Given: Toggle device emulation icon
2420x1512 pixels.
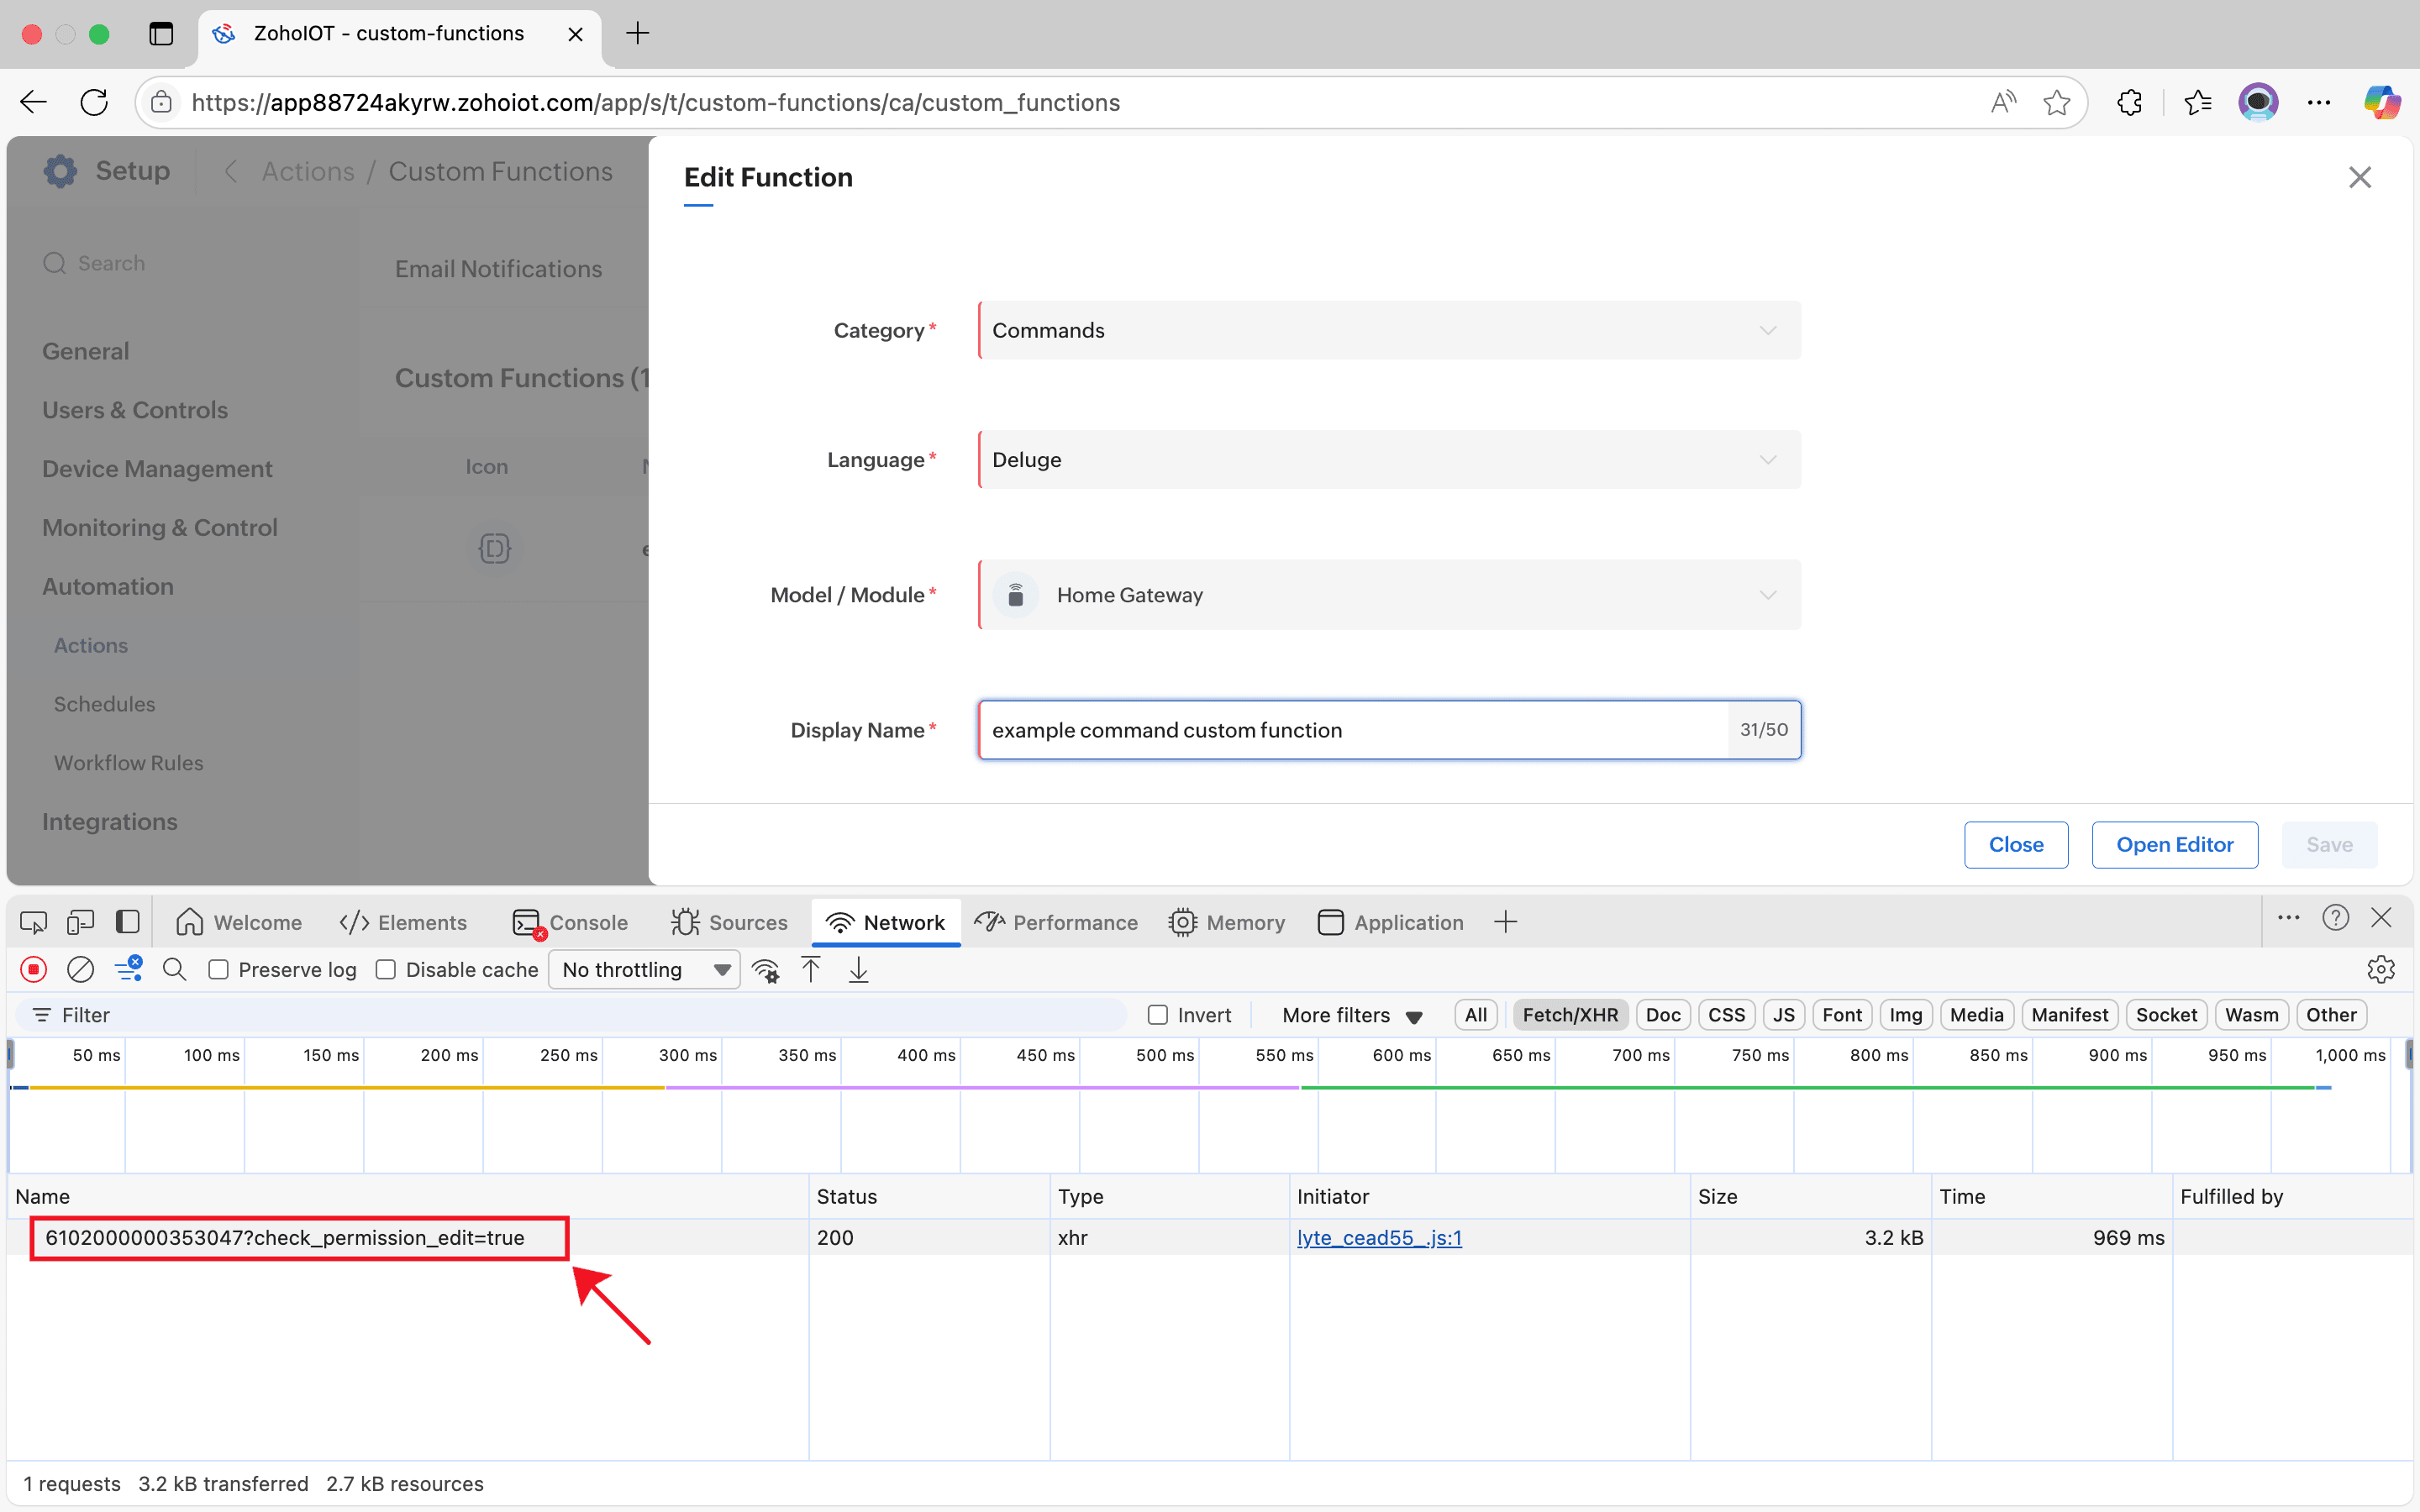Looking at the screenshot, I should click(x=80, y=922).
